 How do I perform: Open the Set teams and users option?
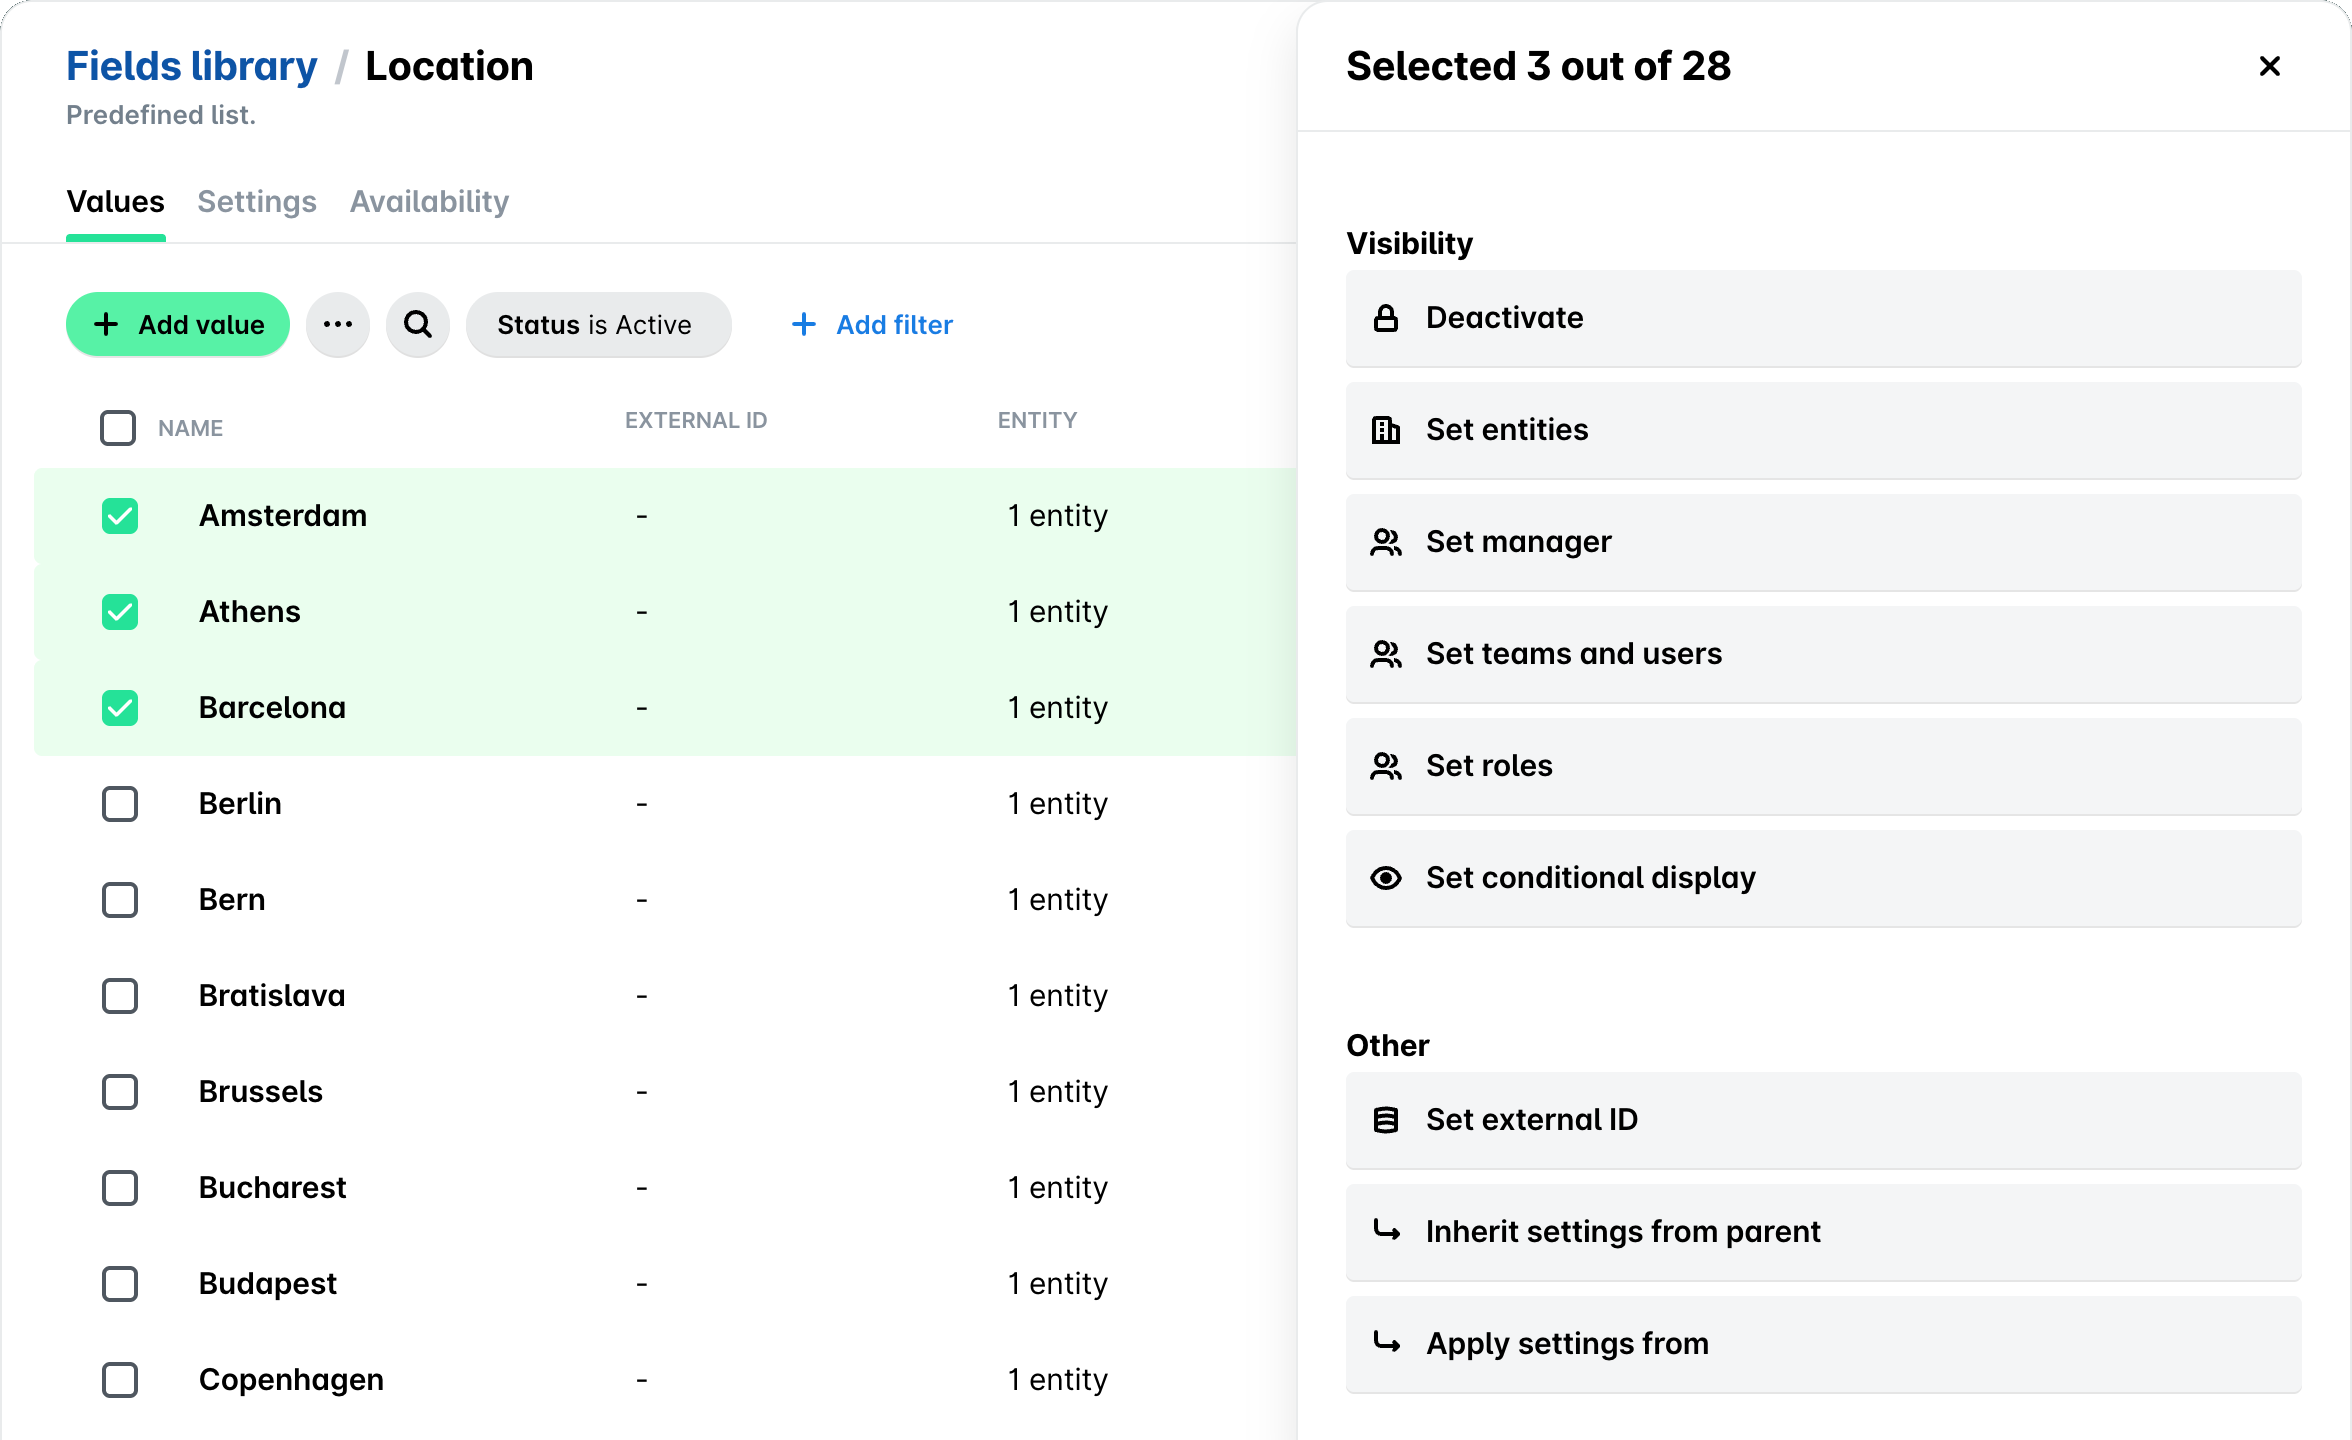[x=1824, y=654]
